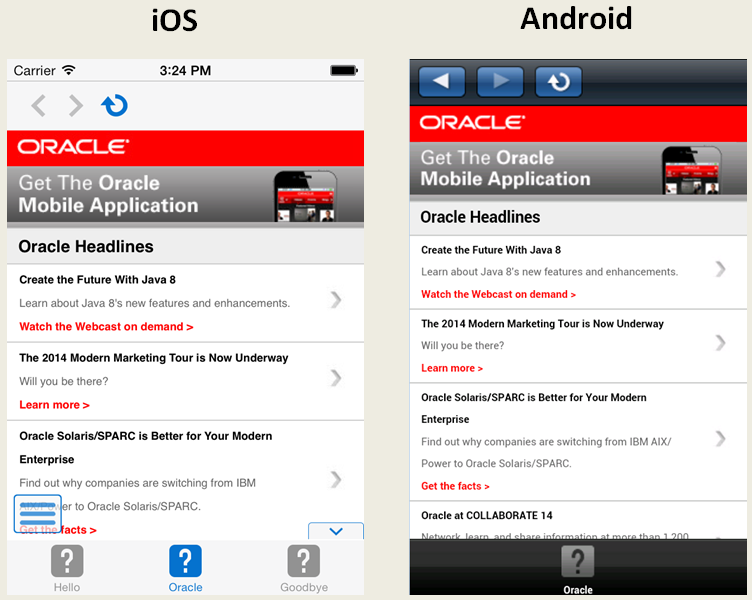Image resolution: width=752 pixels, height=600 pixels.
Task: Tap the iOS back navigation arrow
Action: (39, 106)
